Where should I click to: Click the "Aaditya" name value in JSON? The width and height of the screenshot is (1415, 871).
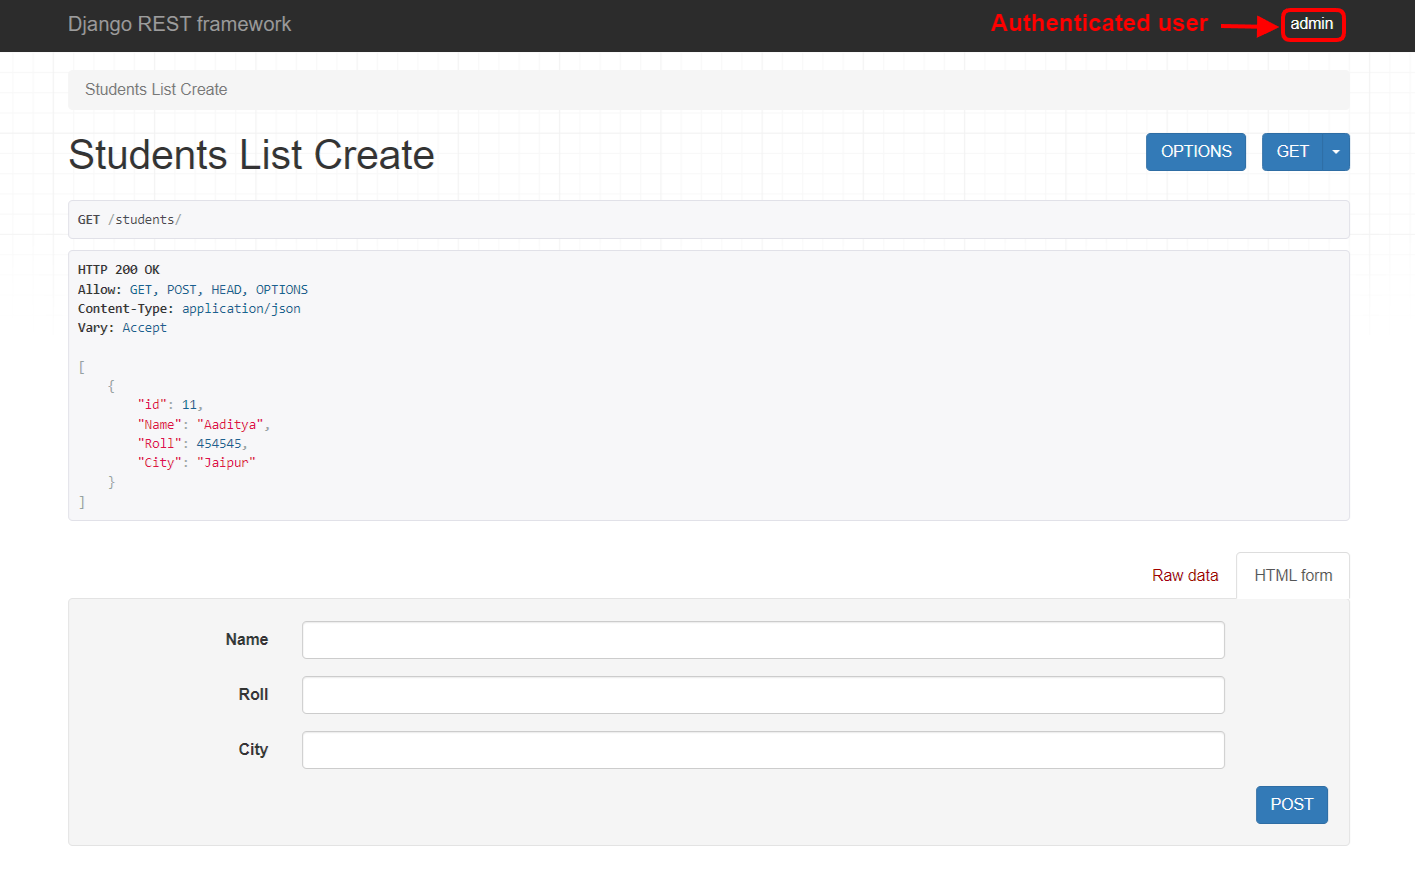[230, 425]
